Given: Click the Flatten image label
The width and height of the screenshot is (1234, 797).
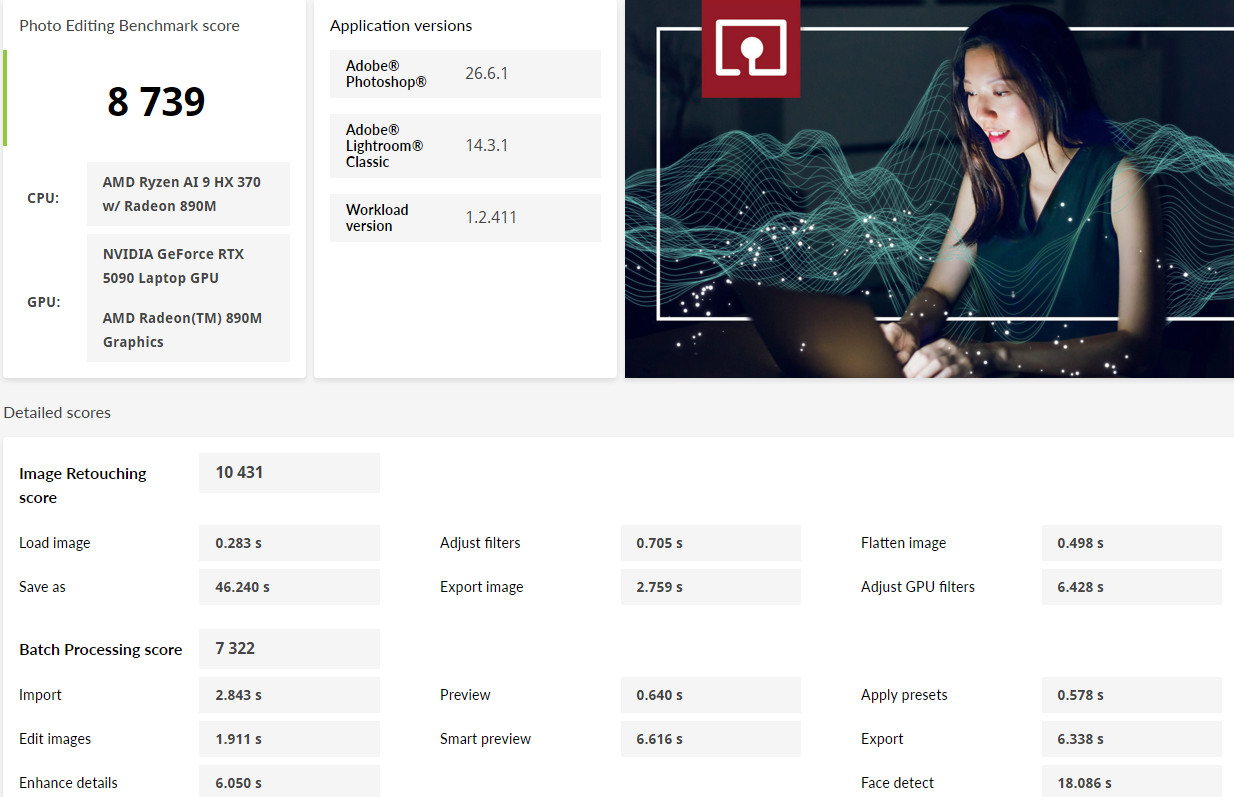Looking at the screenshot, I should point(903,543).
